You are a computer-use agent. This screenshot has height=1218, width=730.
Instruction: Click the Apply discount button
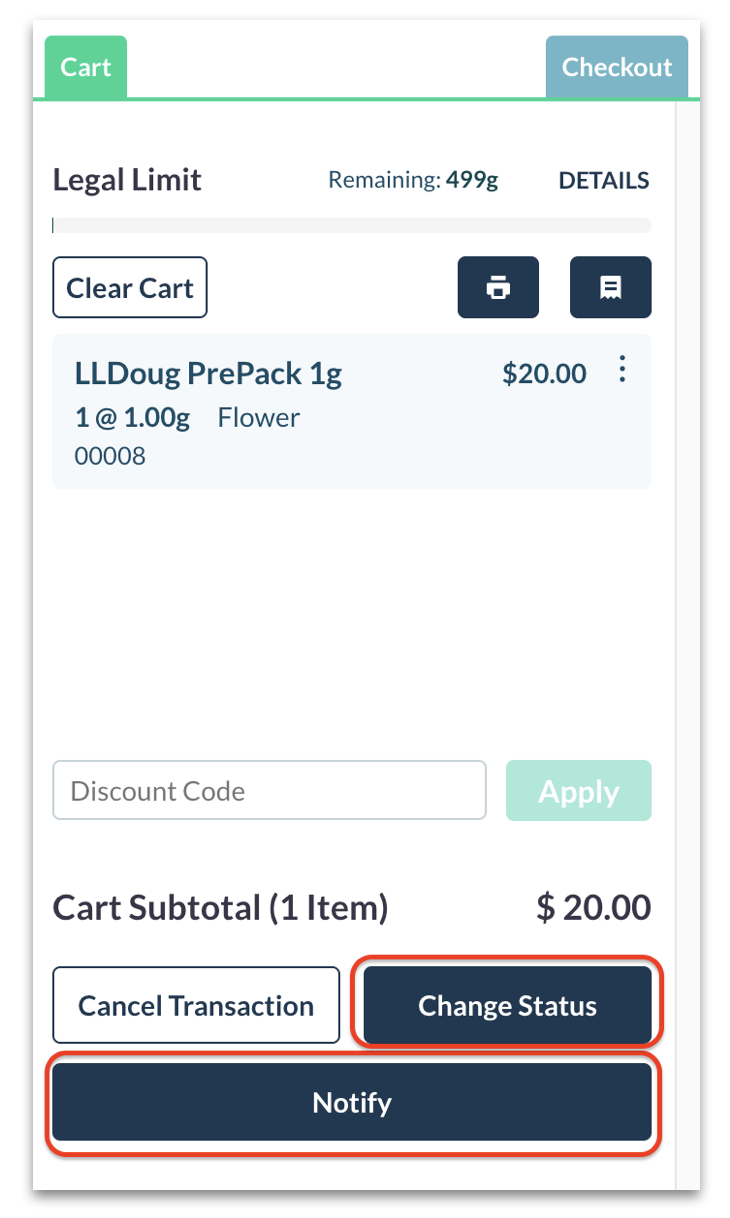pyautogui.click(x=579, y=791)
